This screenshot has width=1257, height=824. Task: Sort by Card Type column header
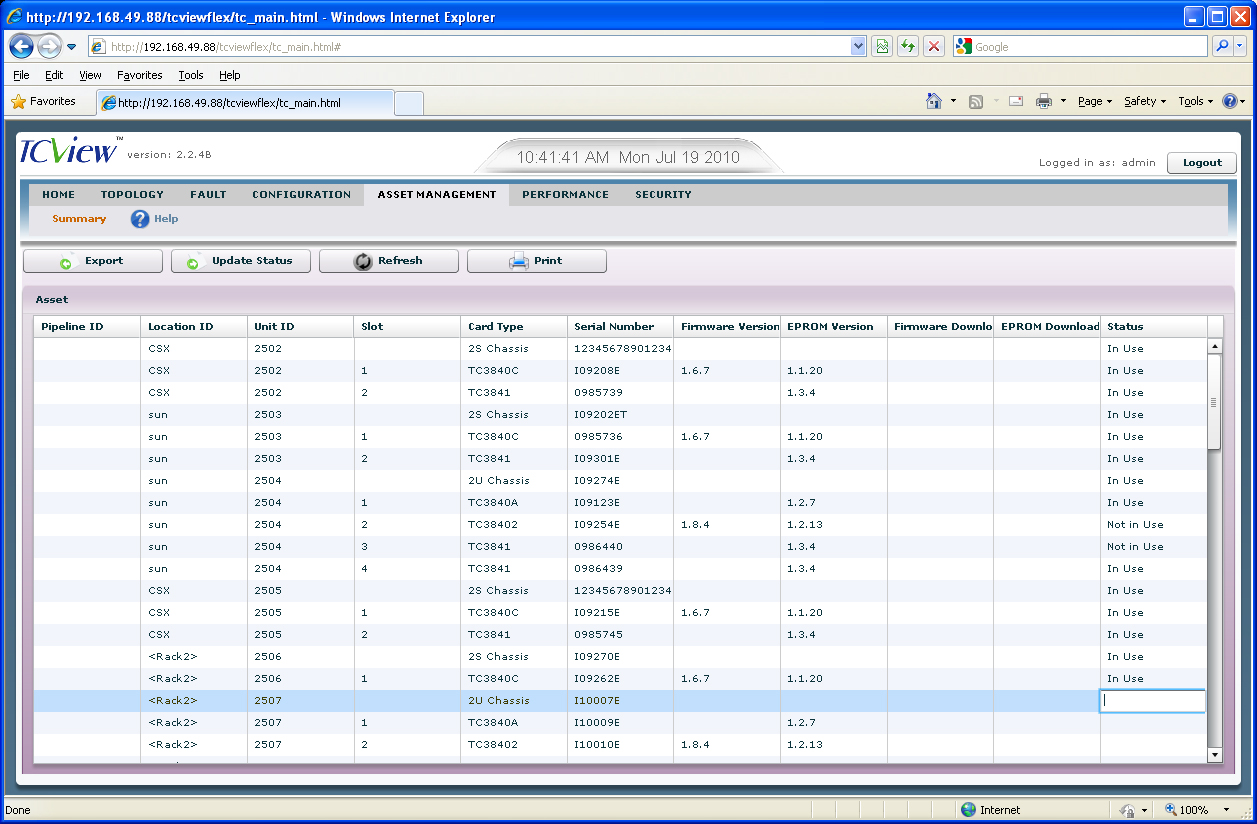pos(514,327)
